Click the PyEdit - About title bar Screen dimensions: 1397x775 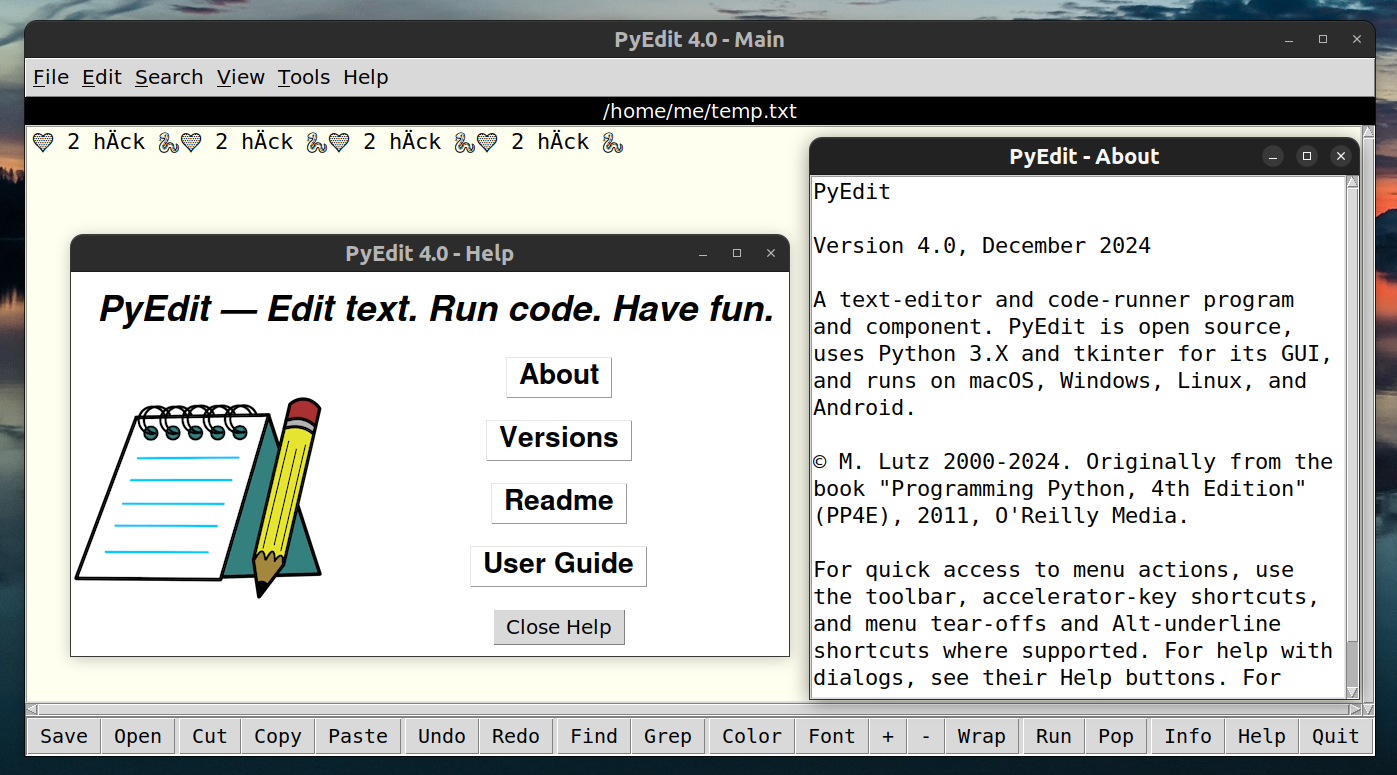point(1084,156)
